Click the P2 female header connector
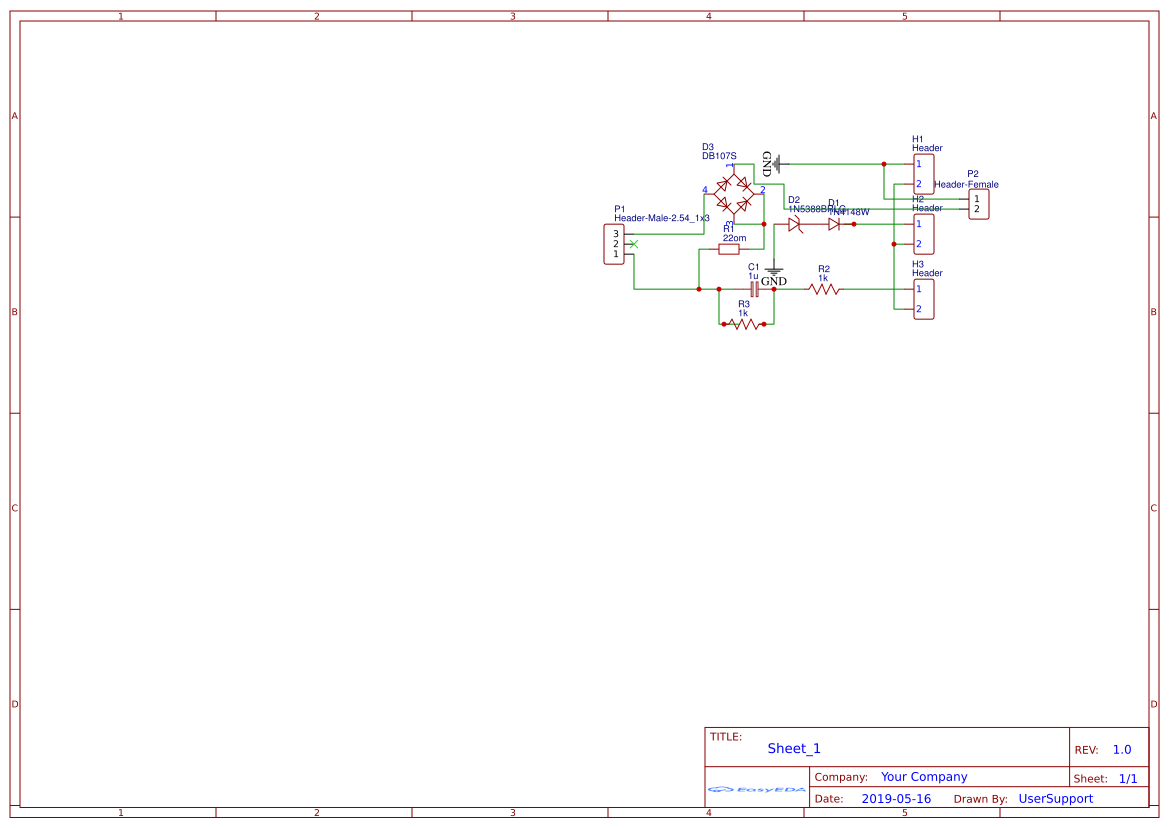This screenshot has width=1169, height=828. pyautogui.click(x=978, y=204)
